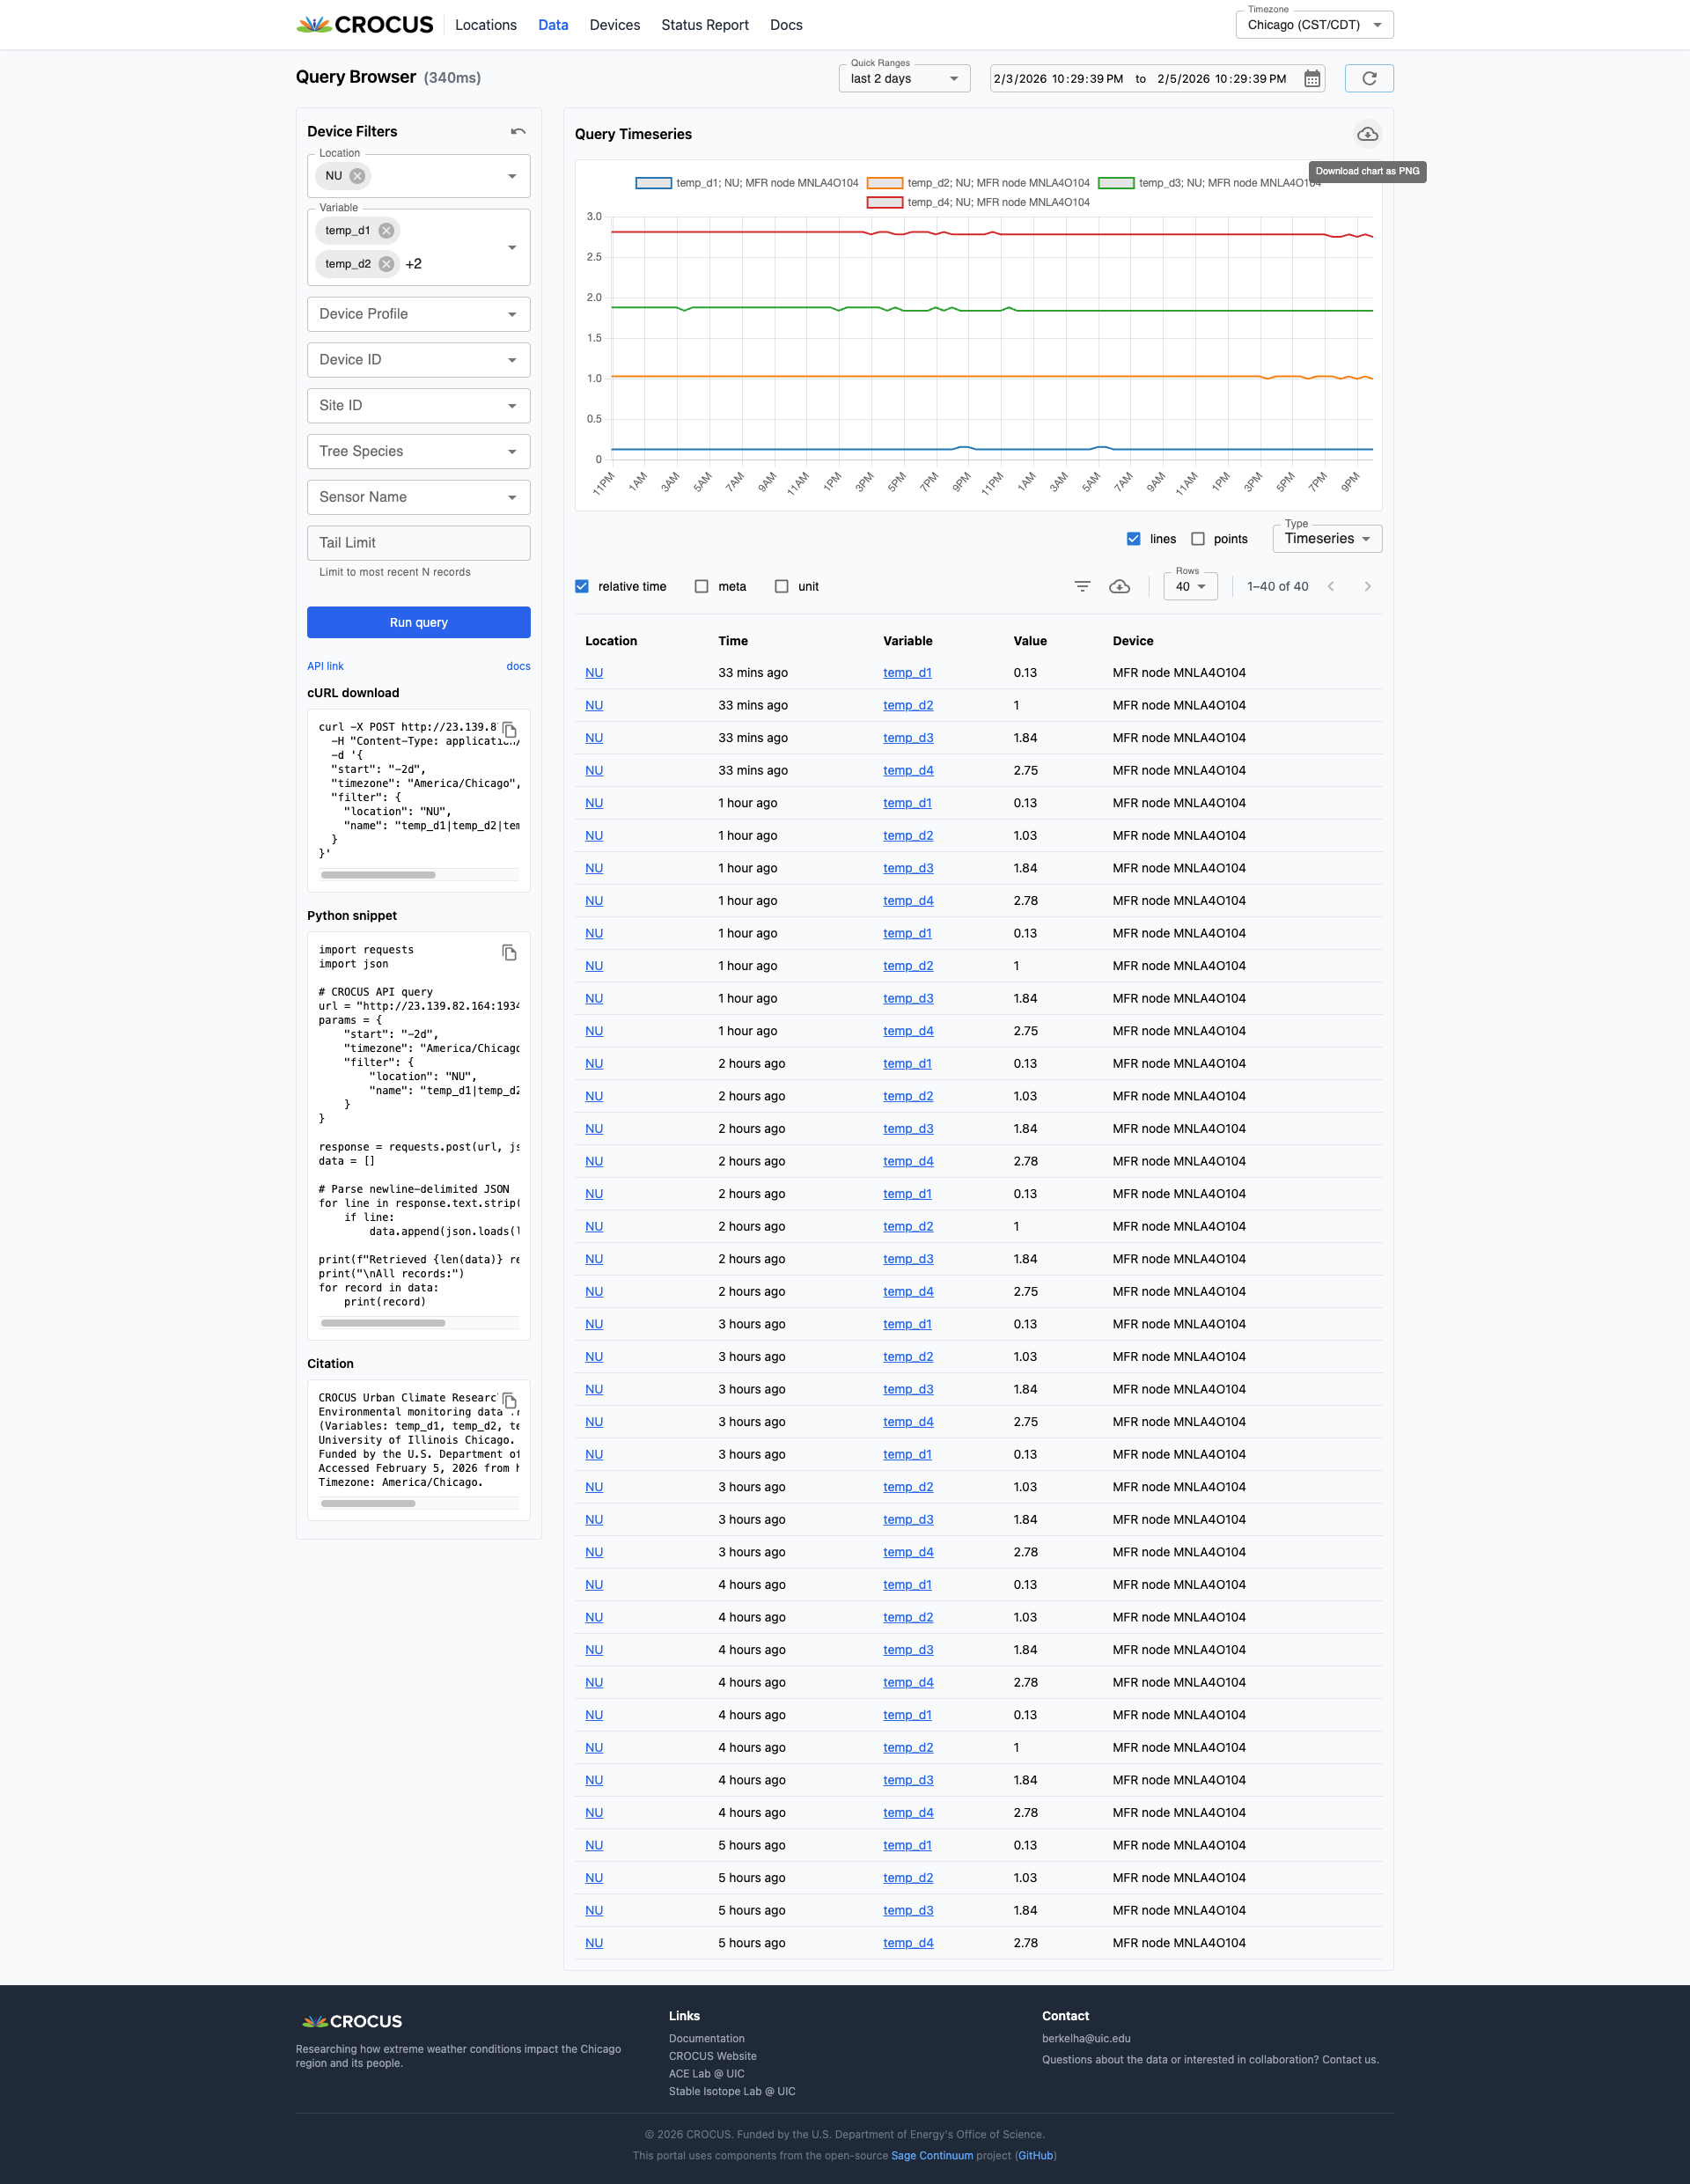The height and width of the screenshot is (2184, 1690).
Task: Enable the points checkbox on chart
Action: coord(1197,538)
